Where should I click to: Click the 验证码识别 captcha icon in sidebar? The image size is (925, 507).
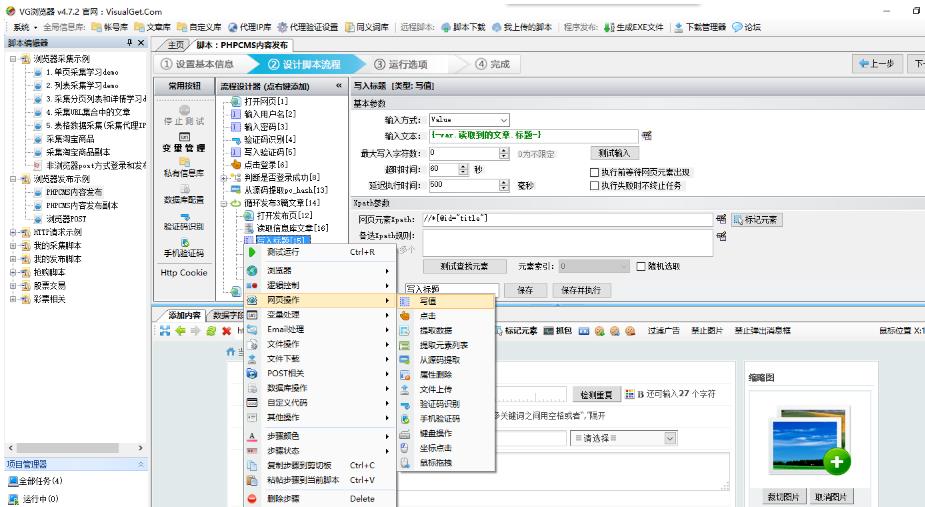pos(184,216)
